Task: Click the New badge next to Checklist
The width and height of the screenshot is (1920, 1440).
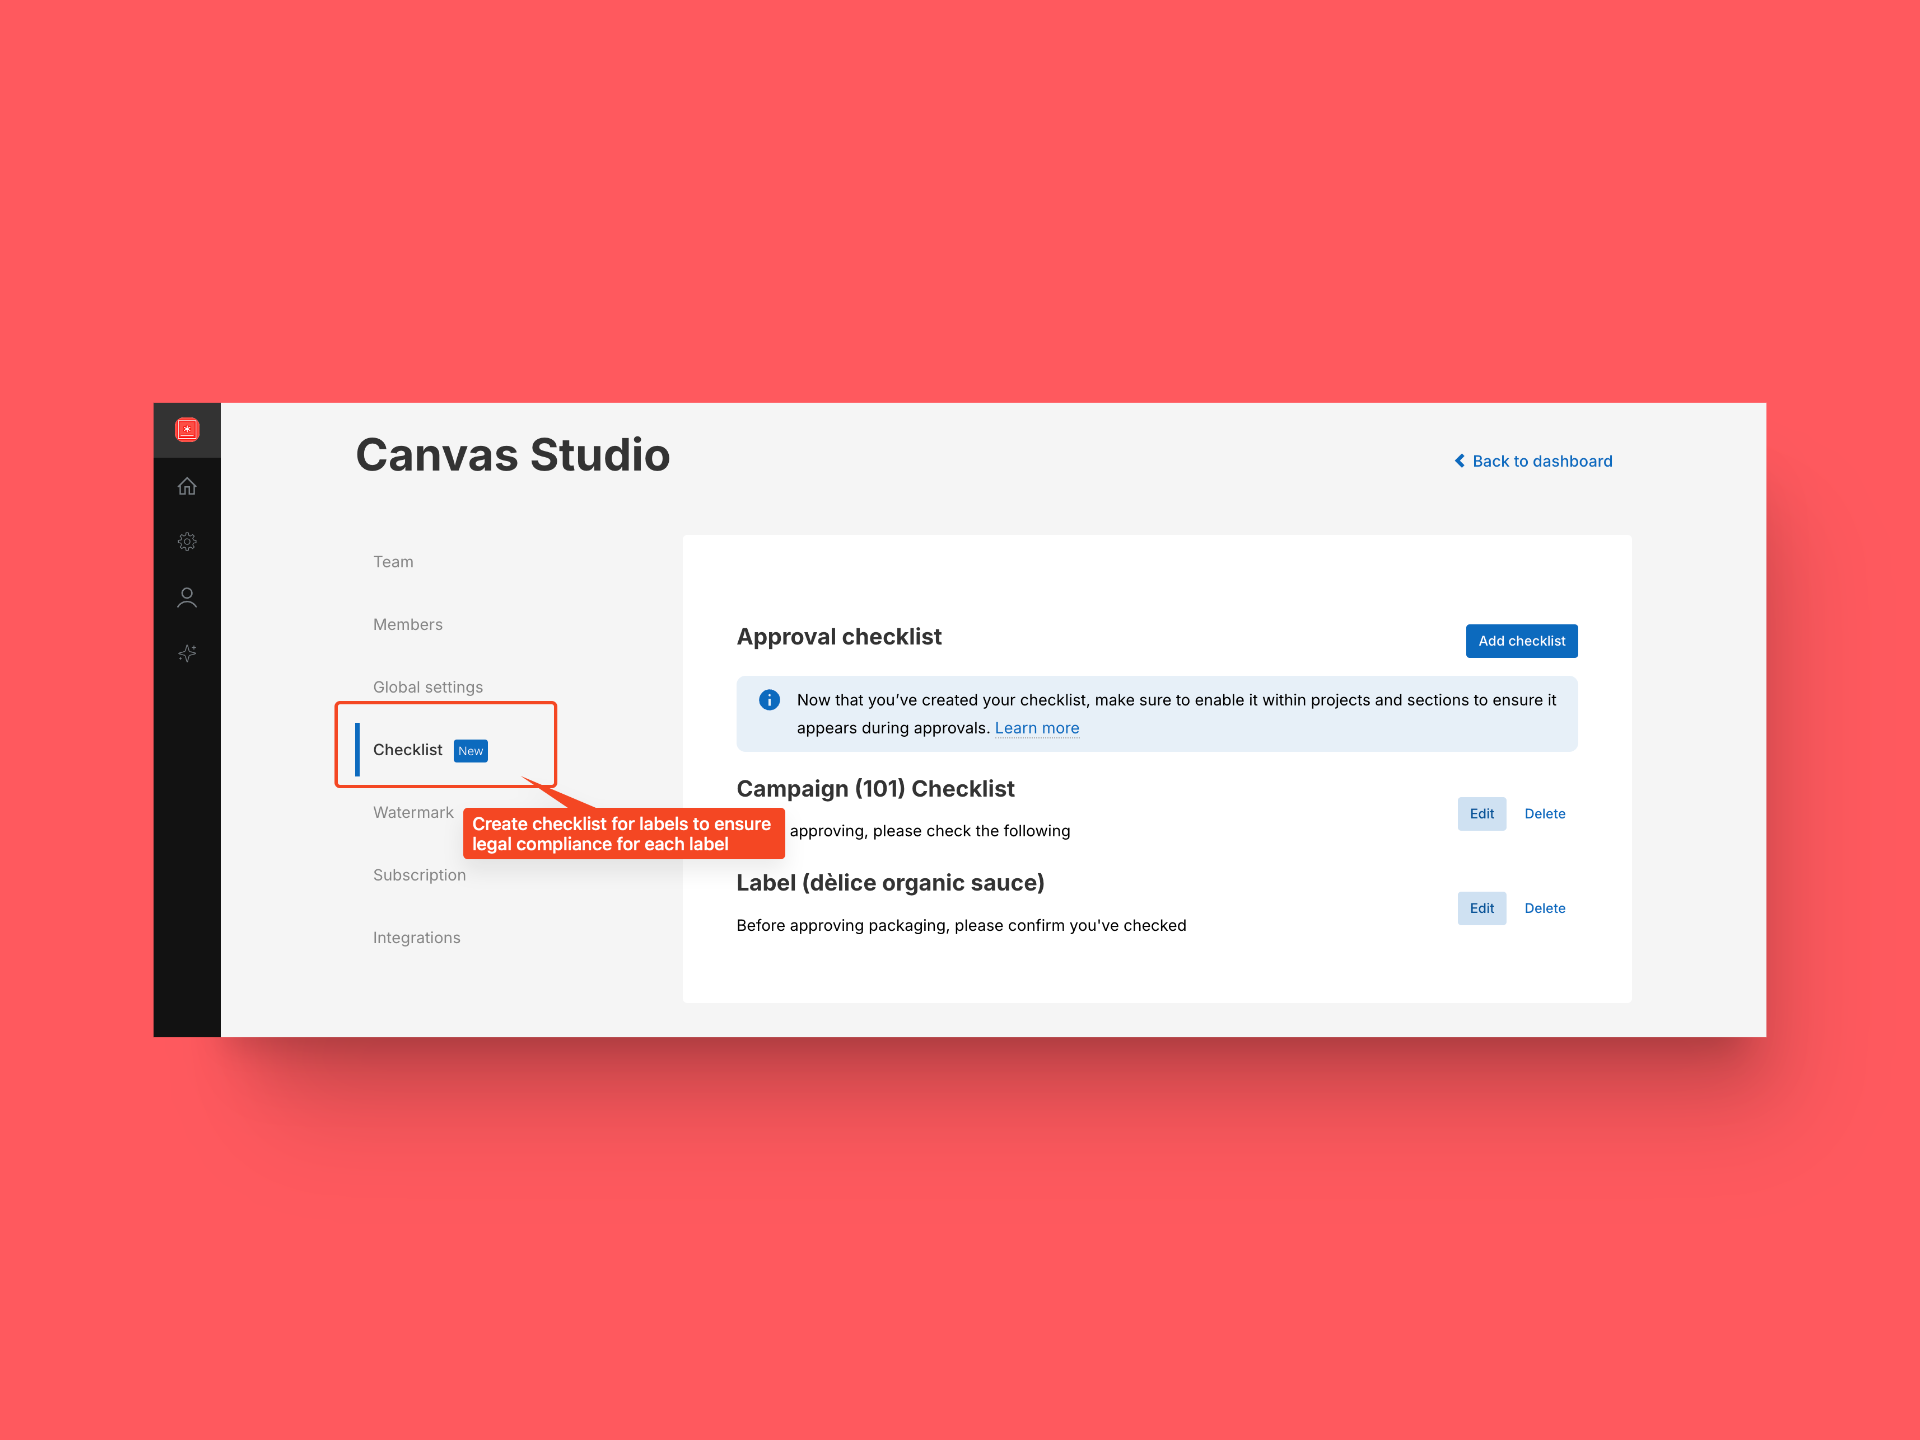Action: point(470,750)
